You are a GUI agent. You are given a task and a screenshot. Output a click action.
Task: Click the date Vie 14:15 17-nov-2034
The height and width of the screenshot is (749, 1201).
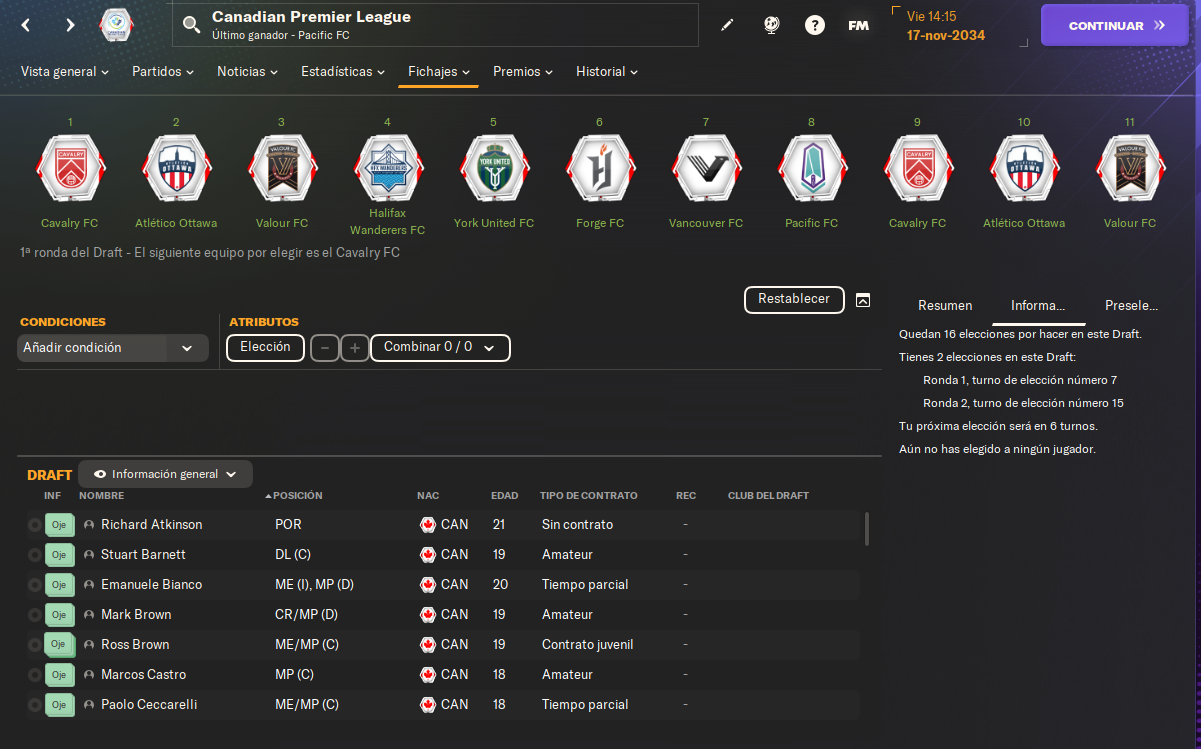tap(946, 26)
